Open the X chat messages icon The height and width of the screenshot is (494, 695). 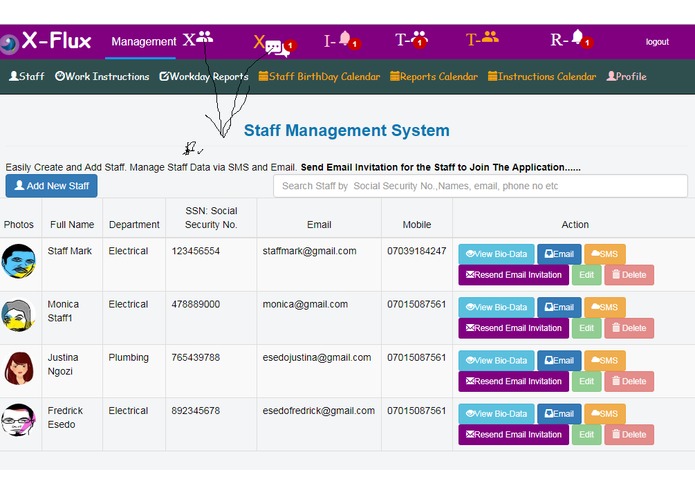tap(275, 45)
